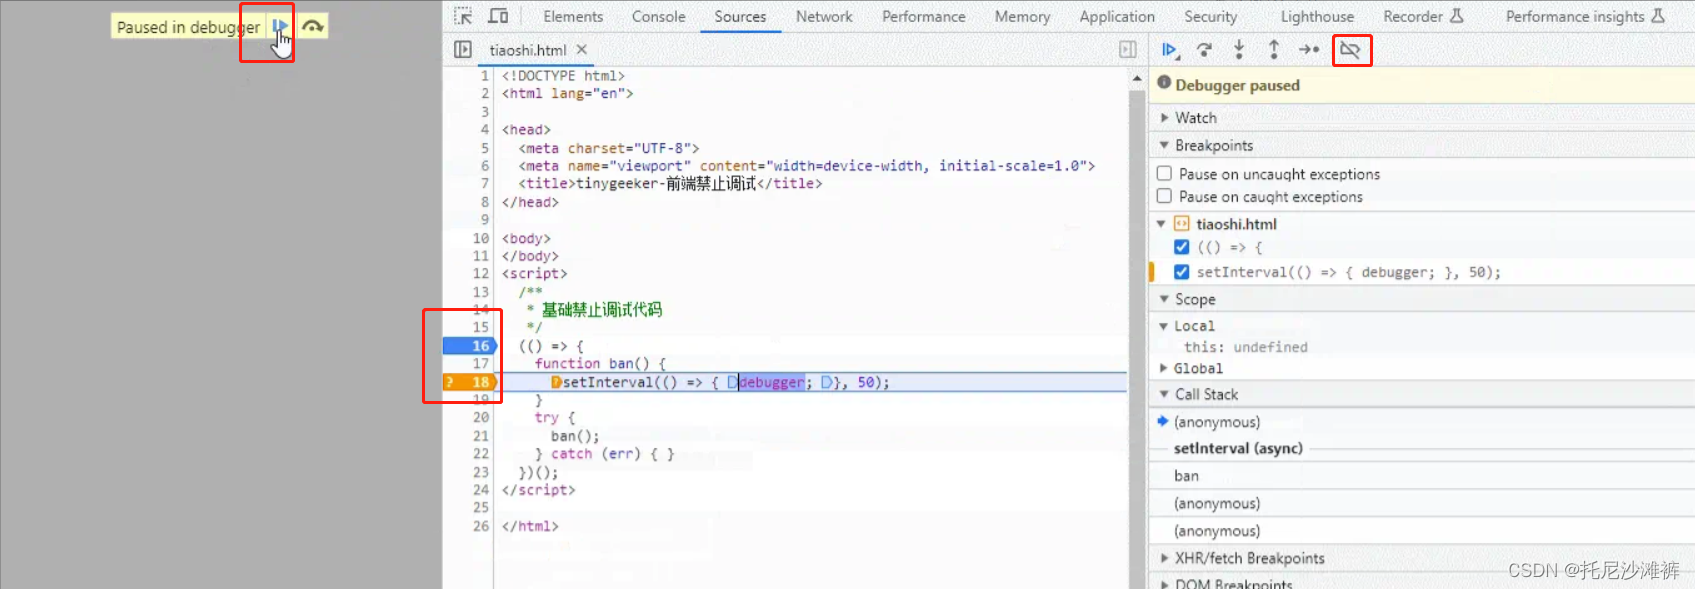Step into next function call
The image size is (1695, 589).
click(1239, 49)
